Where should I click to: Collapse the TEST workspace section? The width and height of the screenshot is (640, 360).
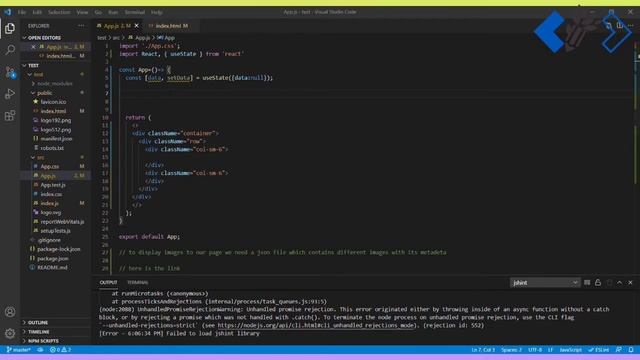pyautogui.click(x=33, y=65)
